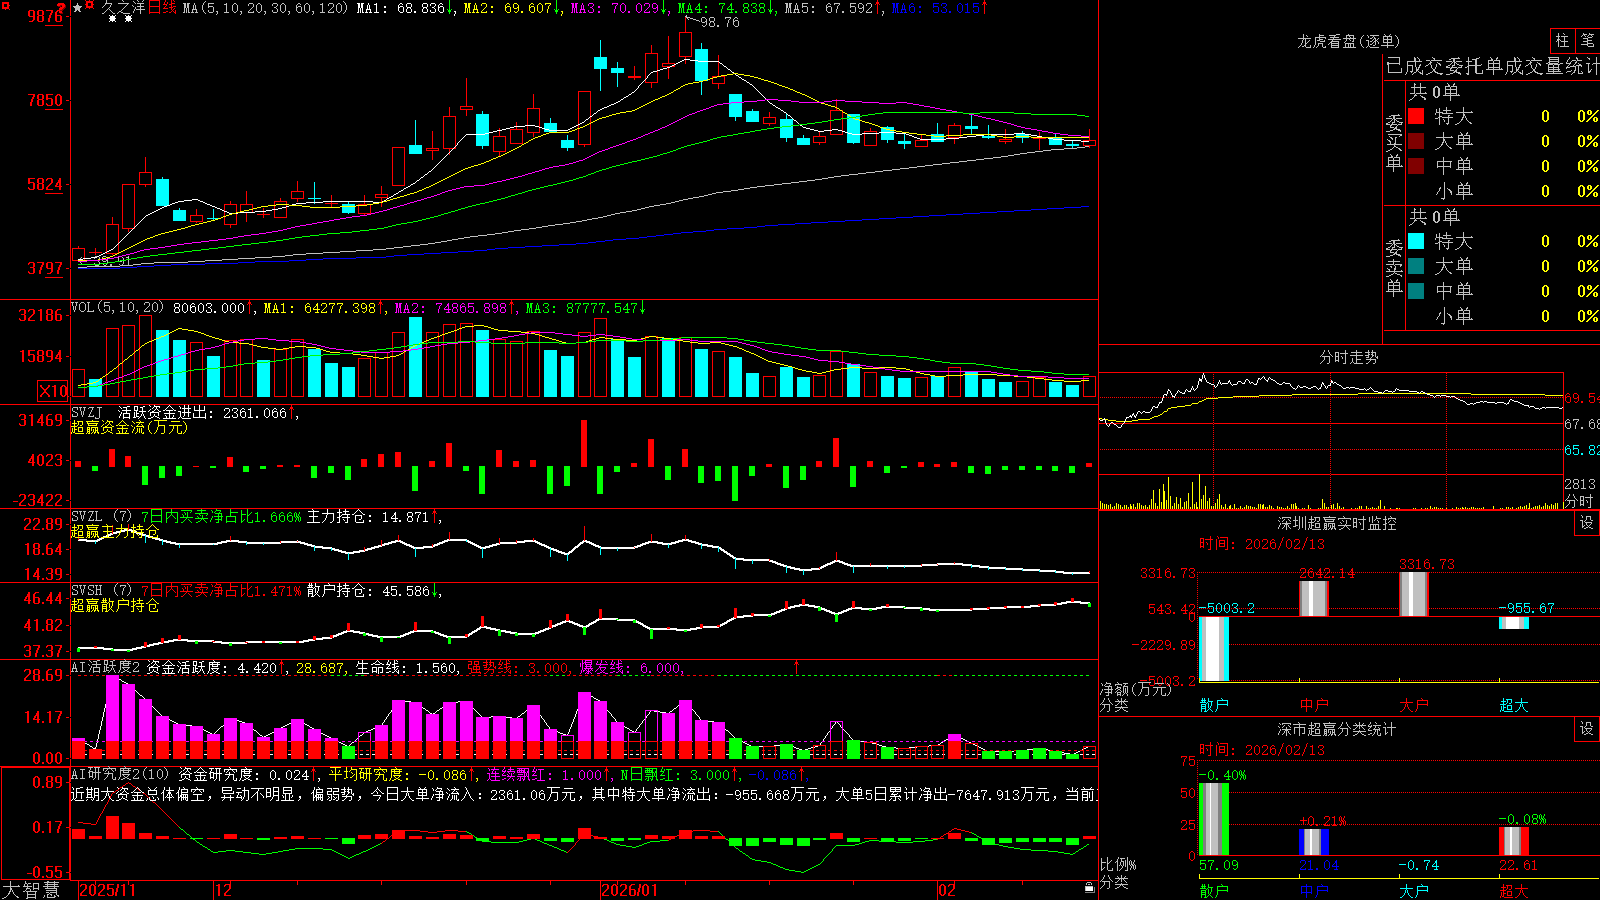Click the 深圳超赢实时监控 panel title
Screen dimensions: 1600x900
click(1337, 523)
